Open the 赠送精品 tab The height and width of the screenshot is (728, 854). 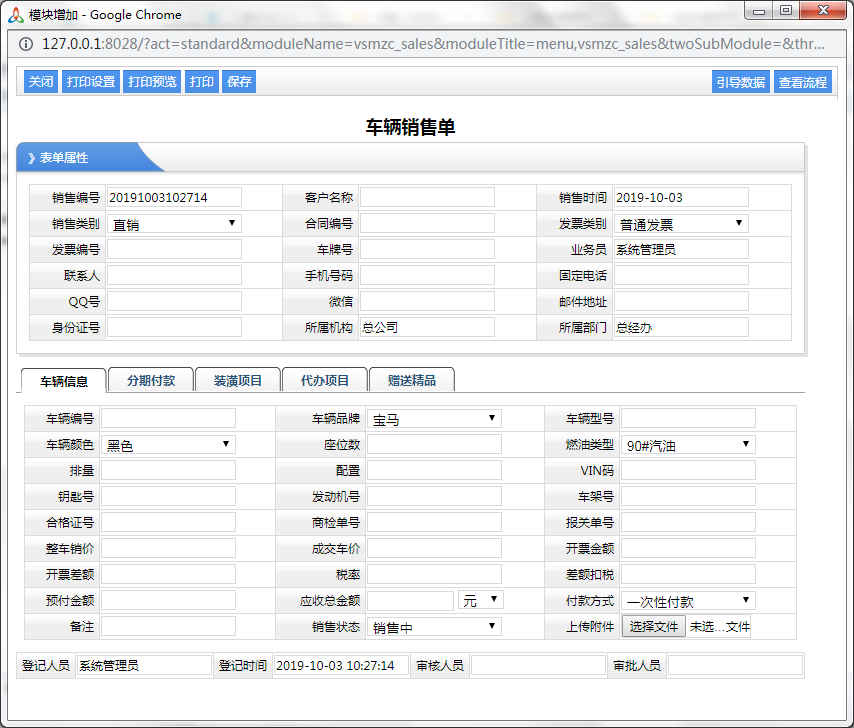(412, 380)
